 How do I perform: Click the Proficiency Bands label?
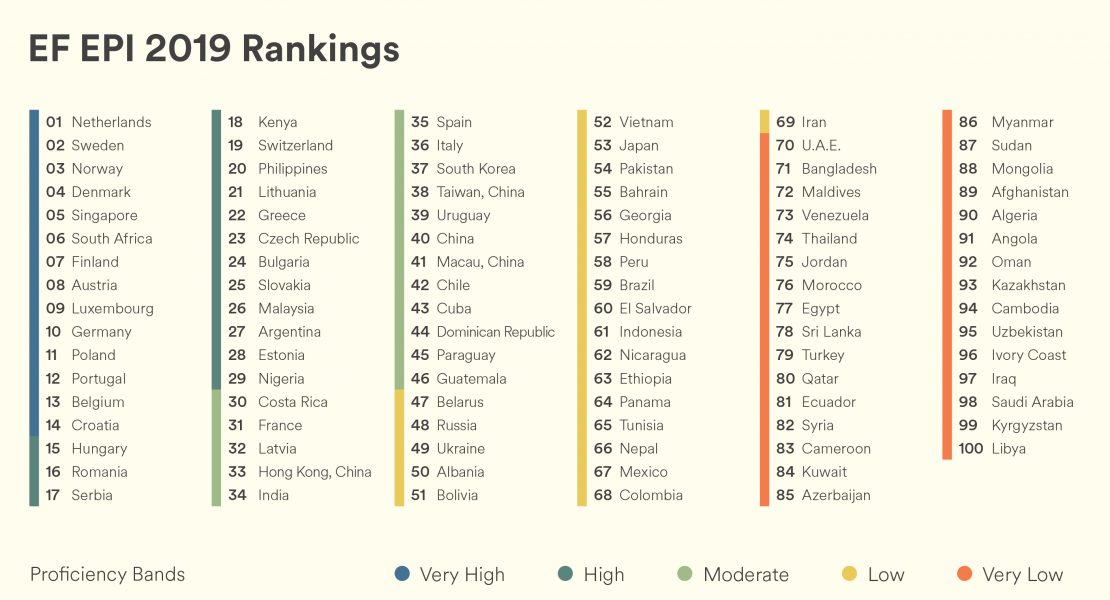tap(107, 574)
